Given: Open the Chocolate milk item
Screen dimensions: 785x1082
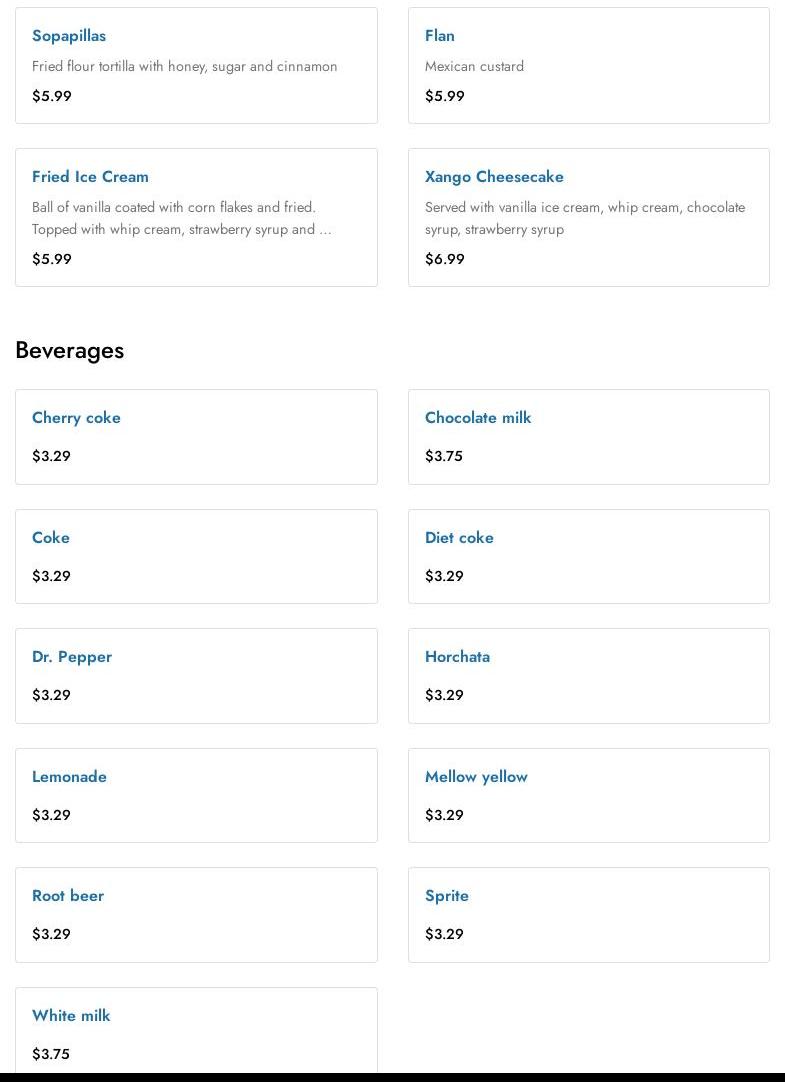Looking at the screenshot, I should click(478, 418).
